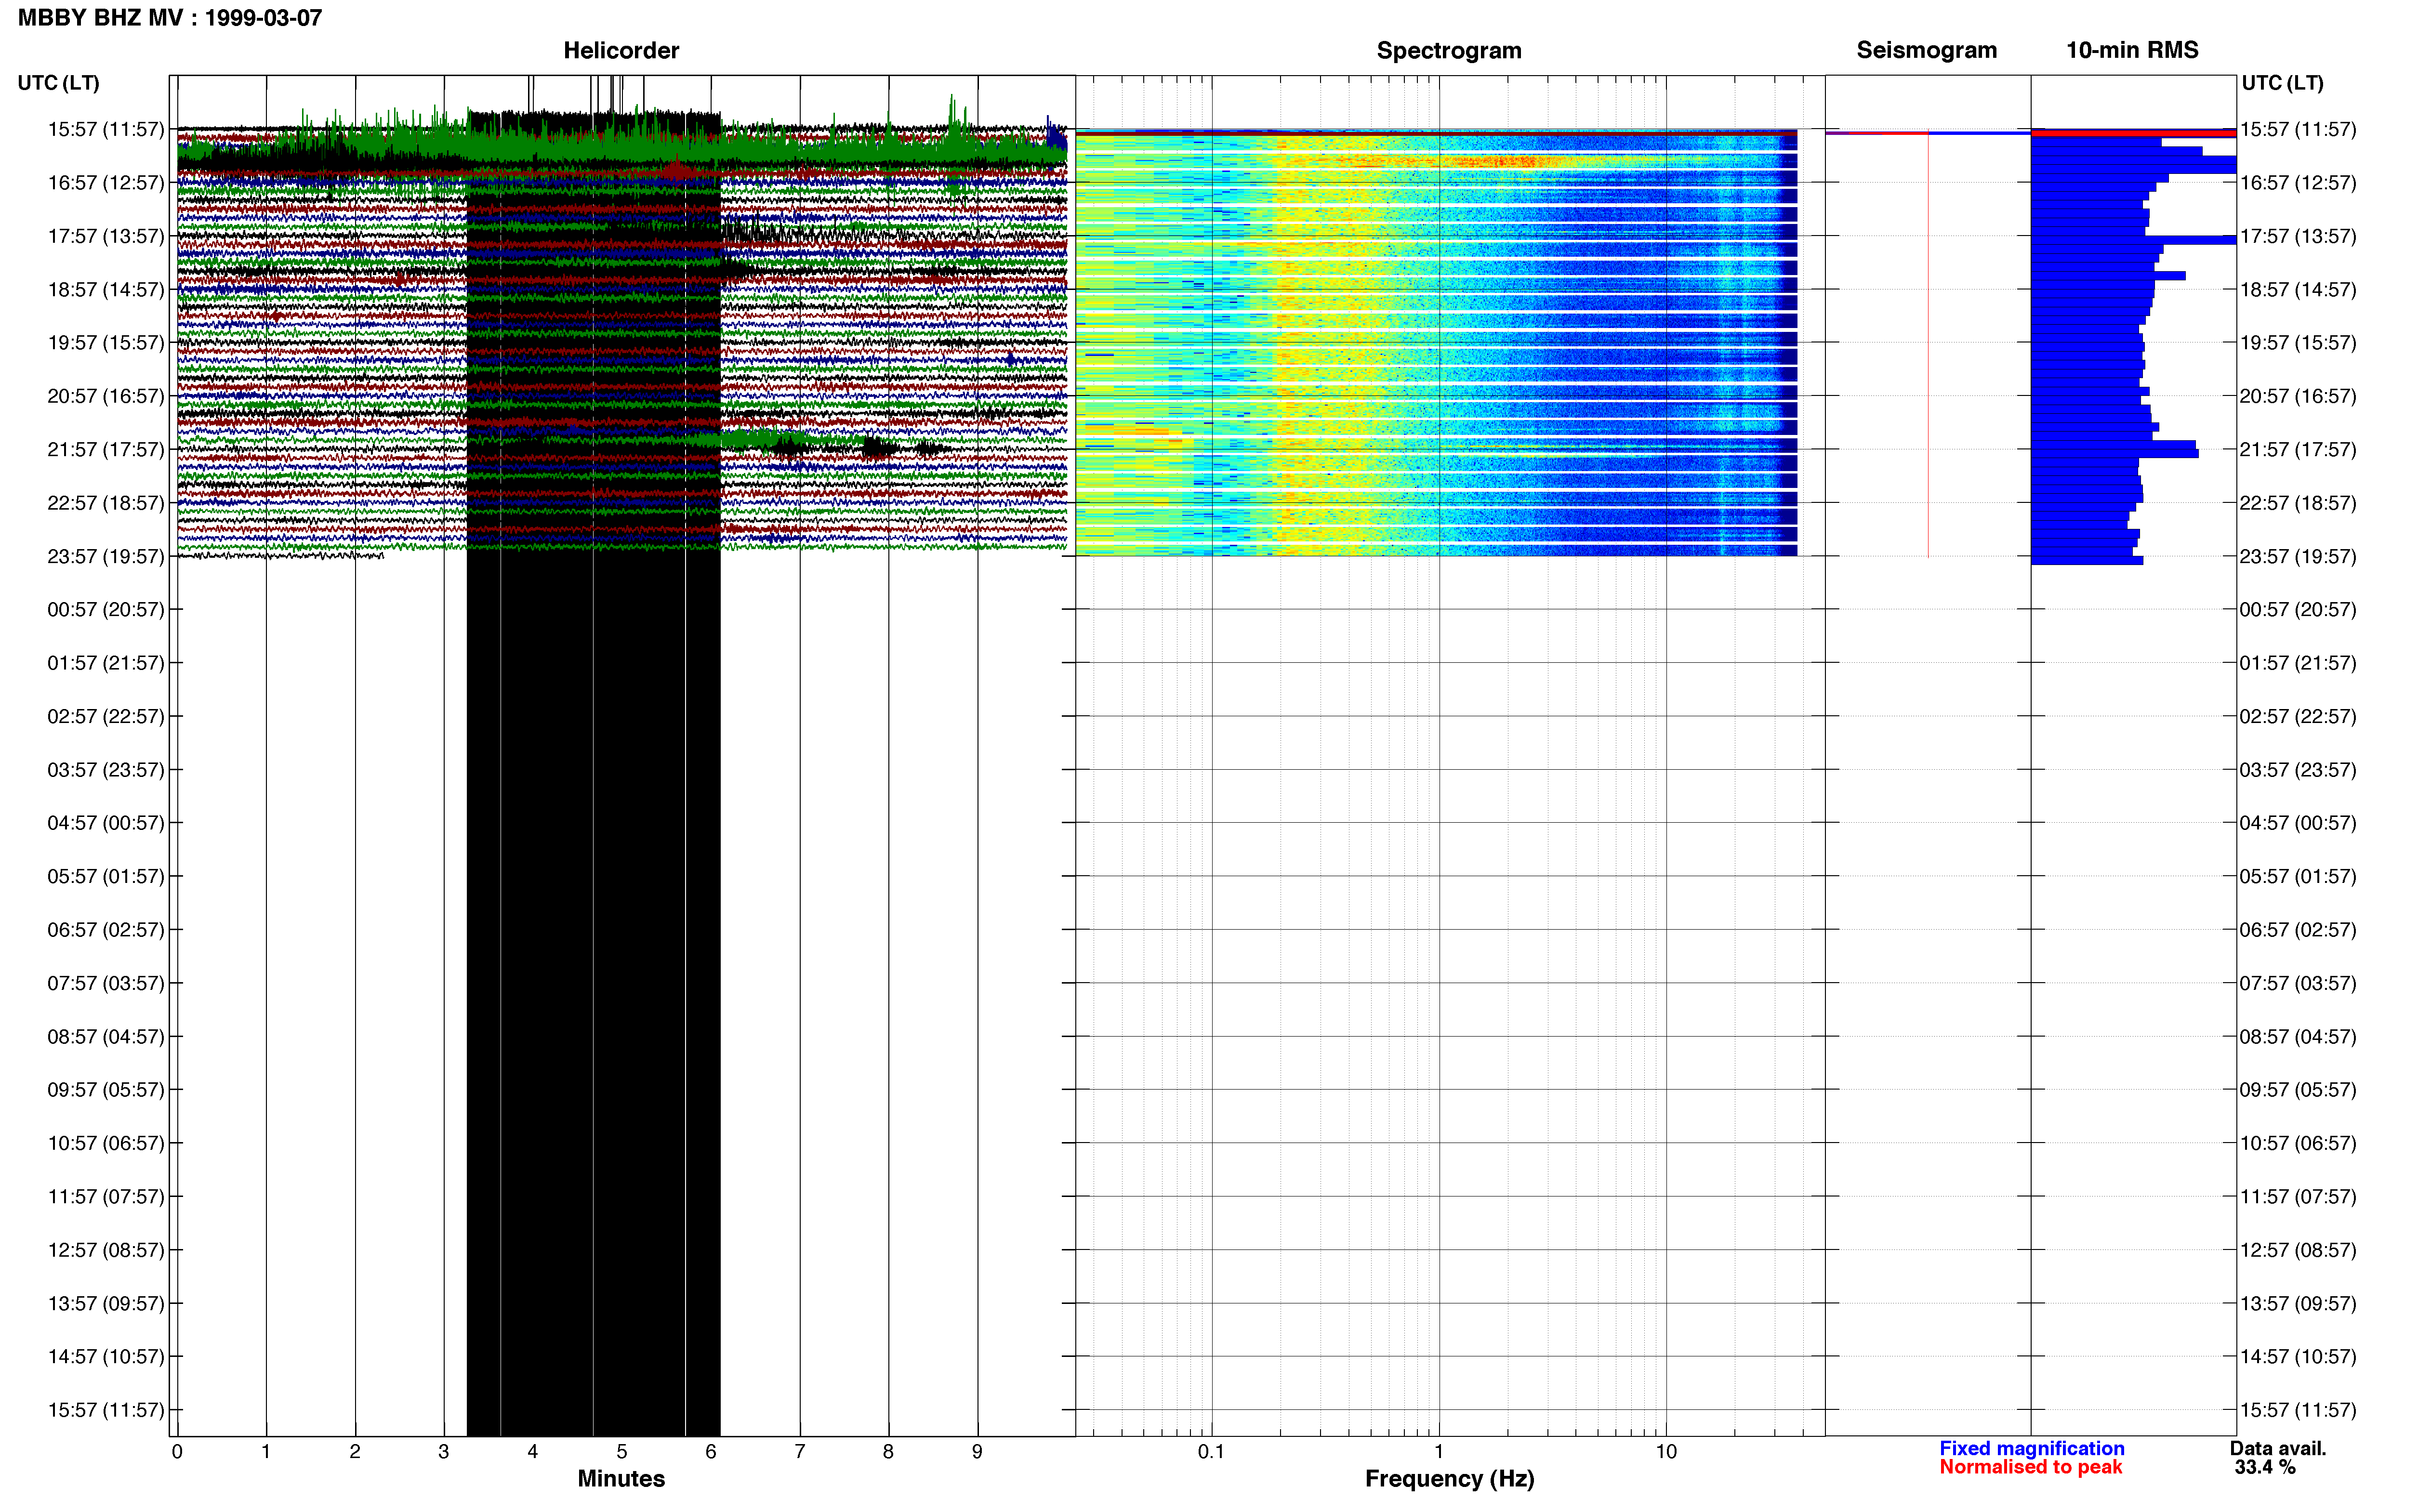Click the right '16:57 (12:57)' time label
Viewport: 2418px width, 1512px height.
point(2297,183)
